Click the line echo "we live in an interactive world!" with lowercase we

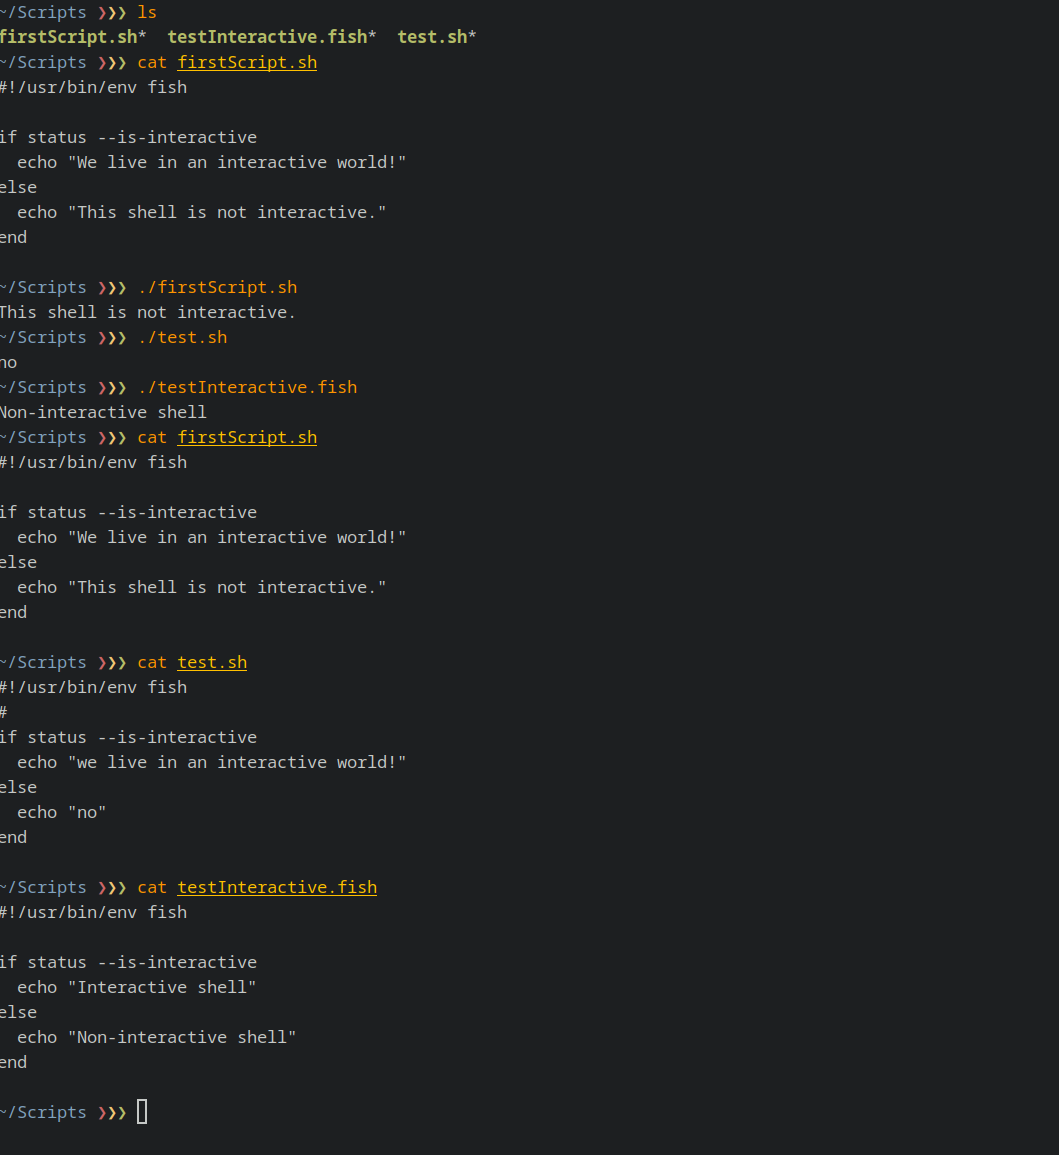(x=211, y=762)
